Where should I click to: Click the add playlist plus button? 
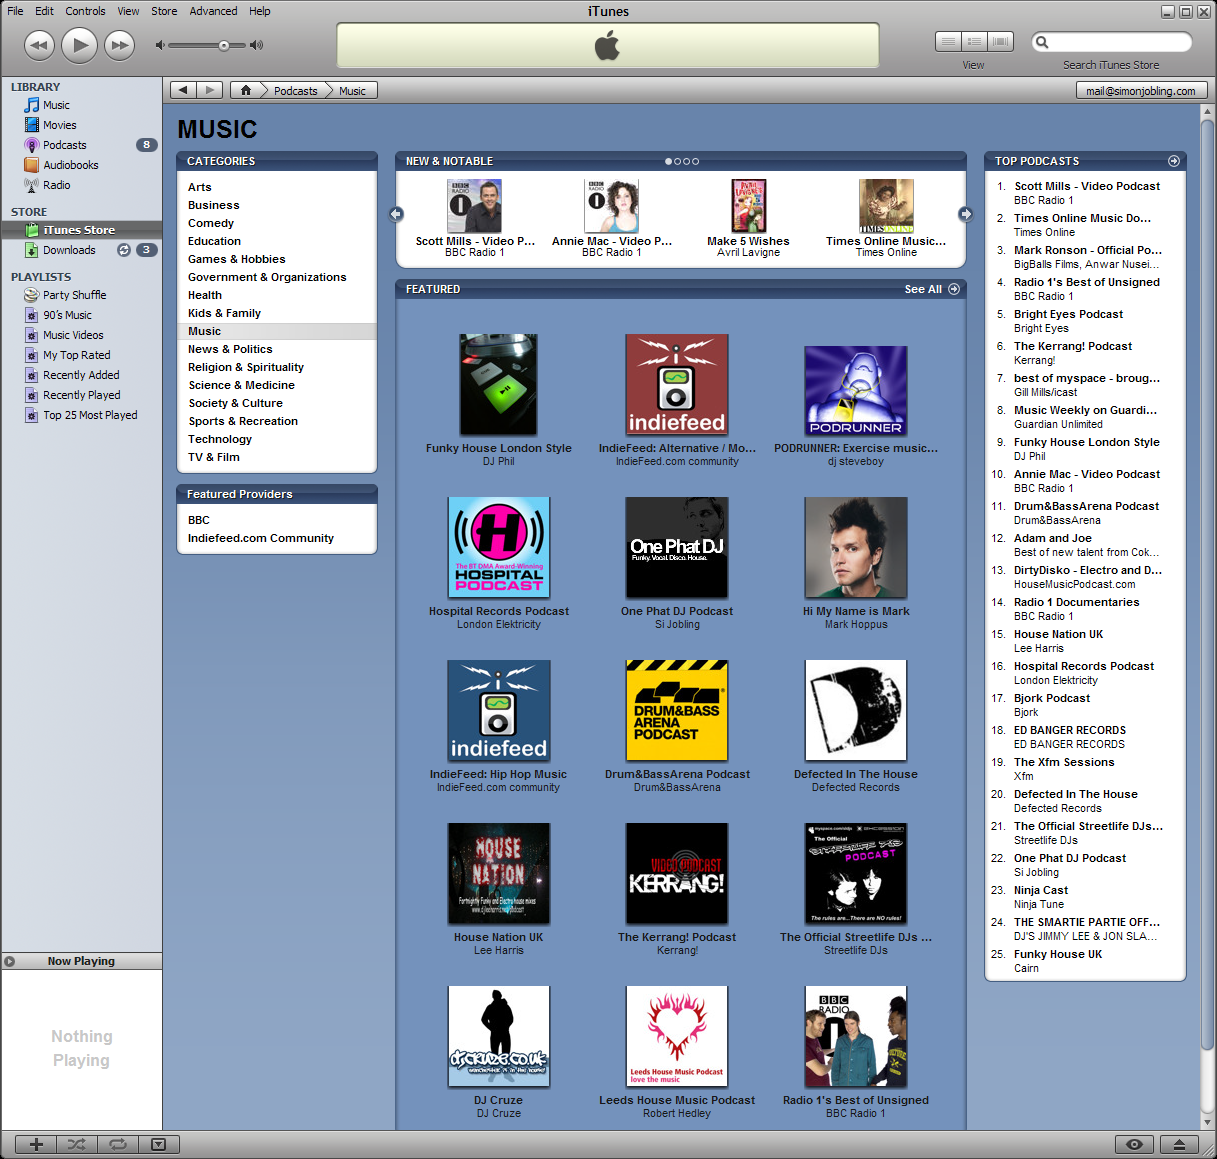[x=36, y=1144]
